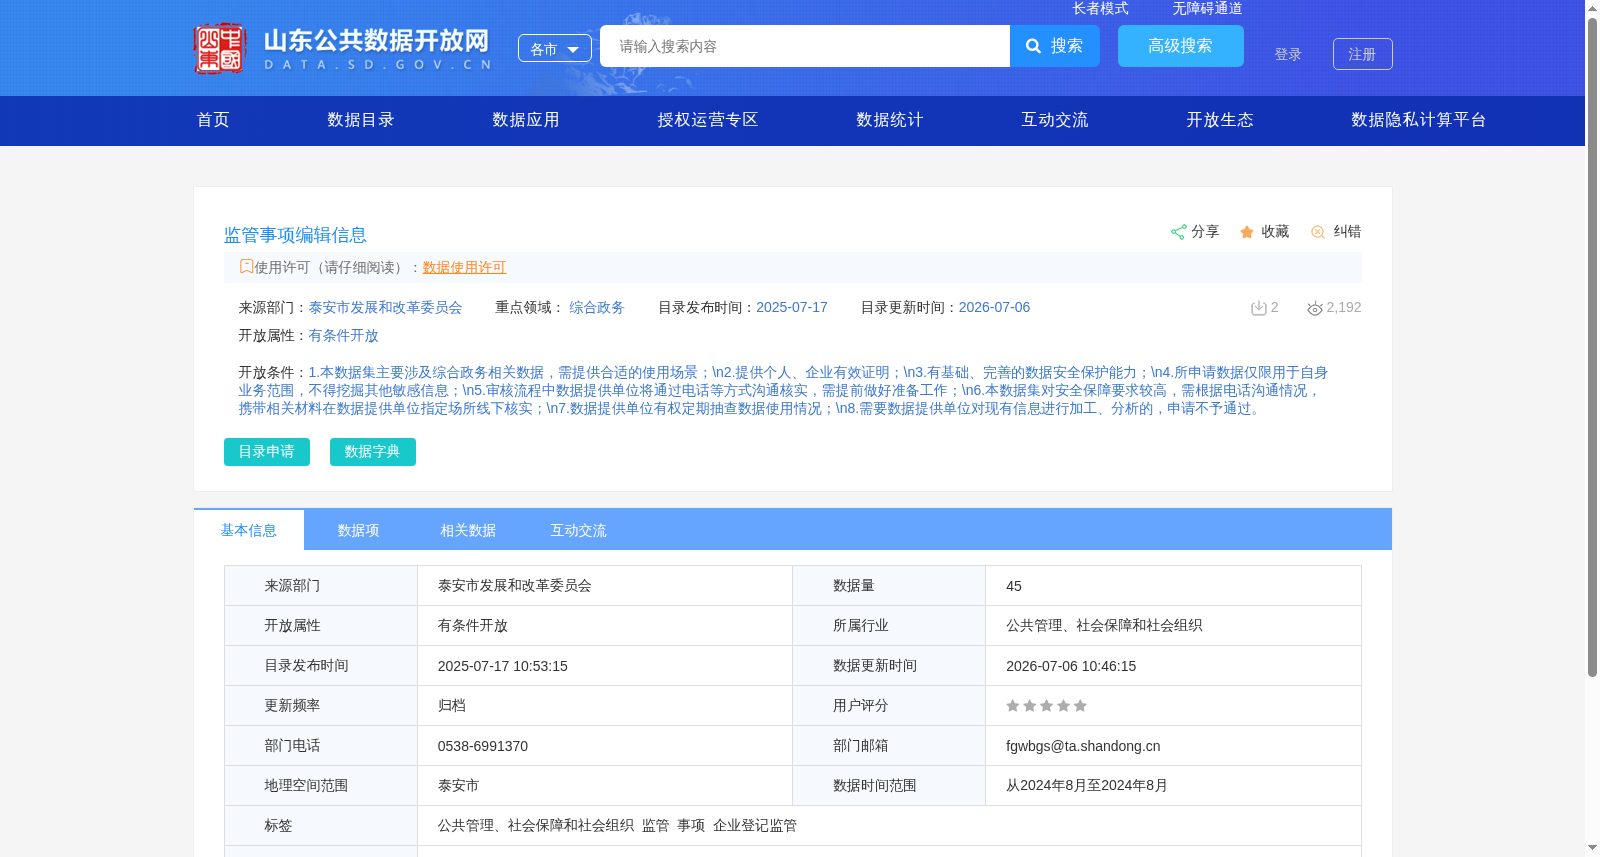The width and height of the screenshot is (1600, 857).
Task: Click the department phone 0538-6991370
Action: (483, 746)
